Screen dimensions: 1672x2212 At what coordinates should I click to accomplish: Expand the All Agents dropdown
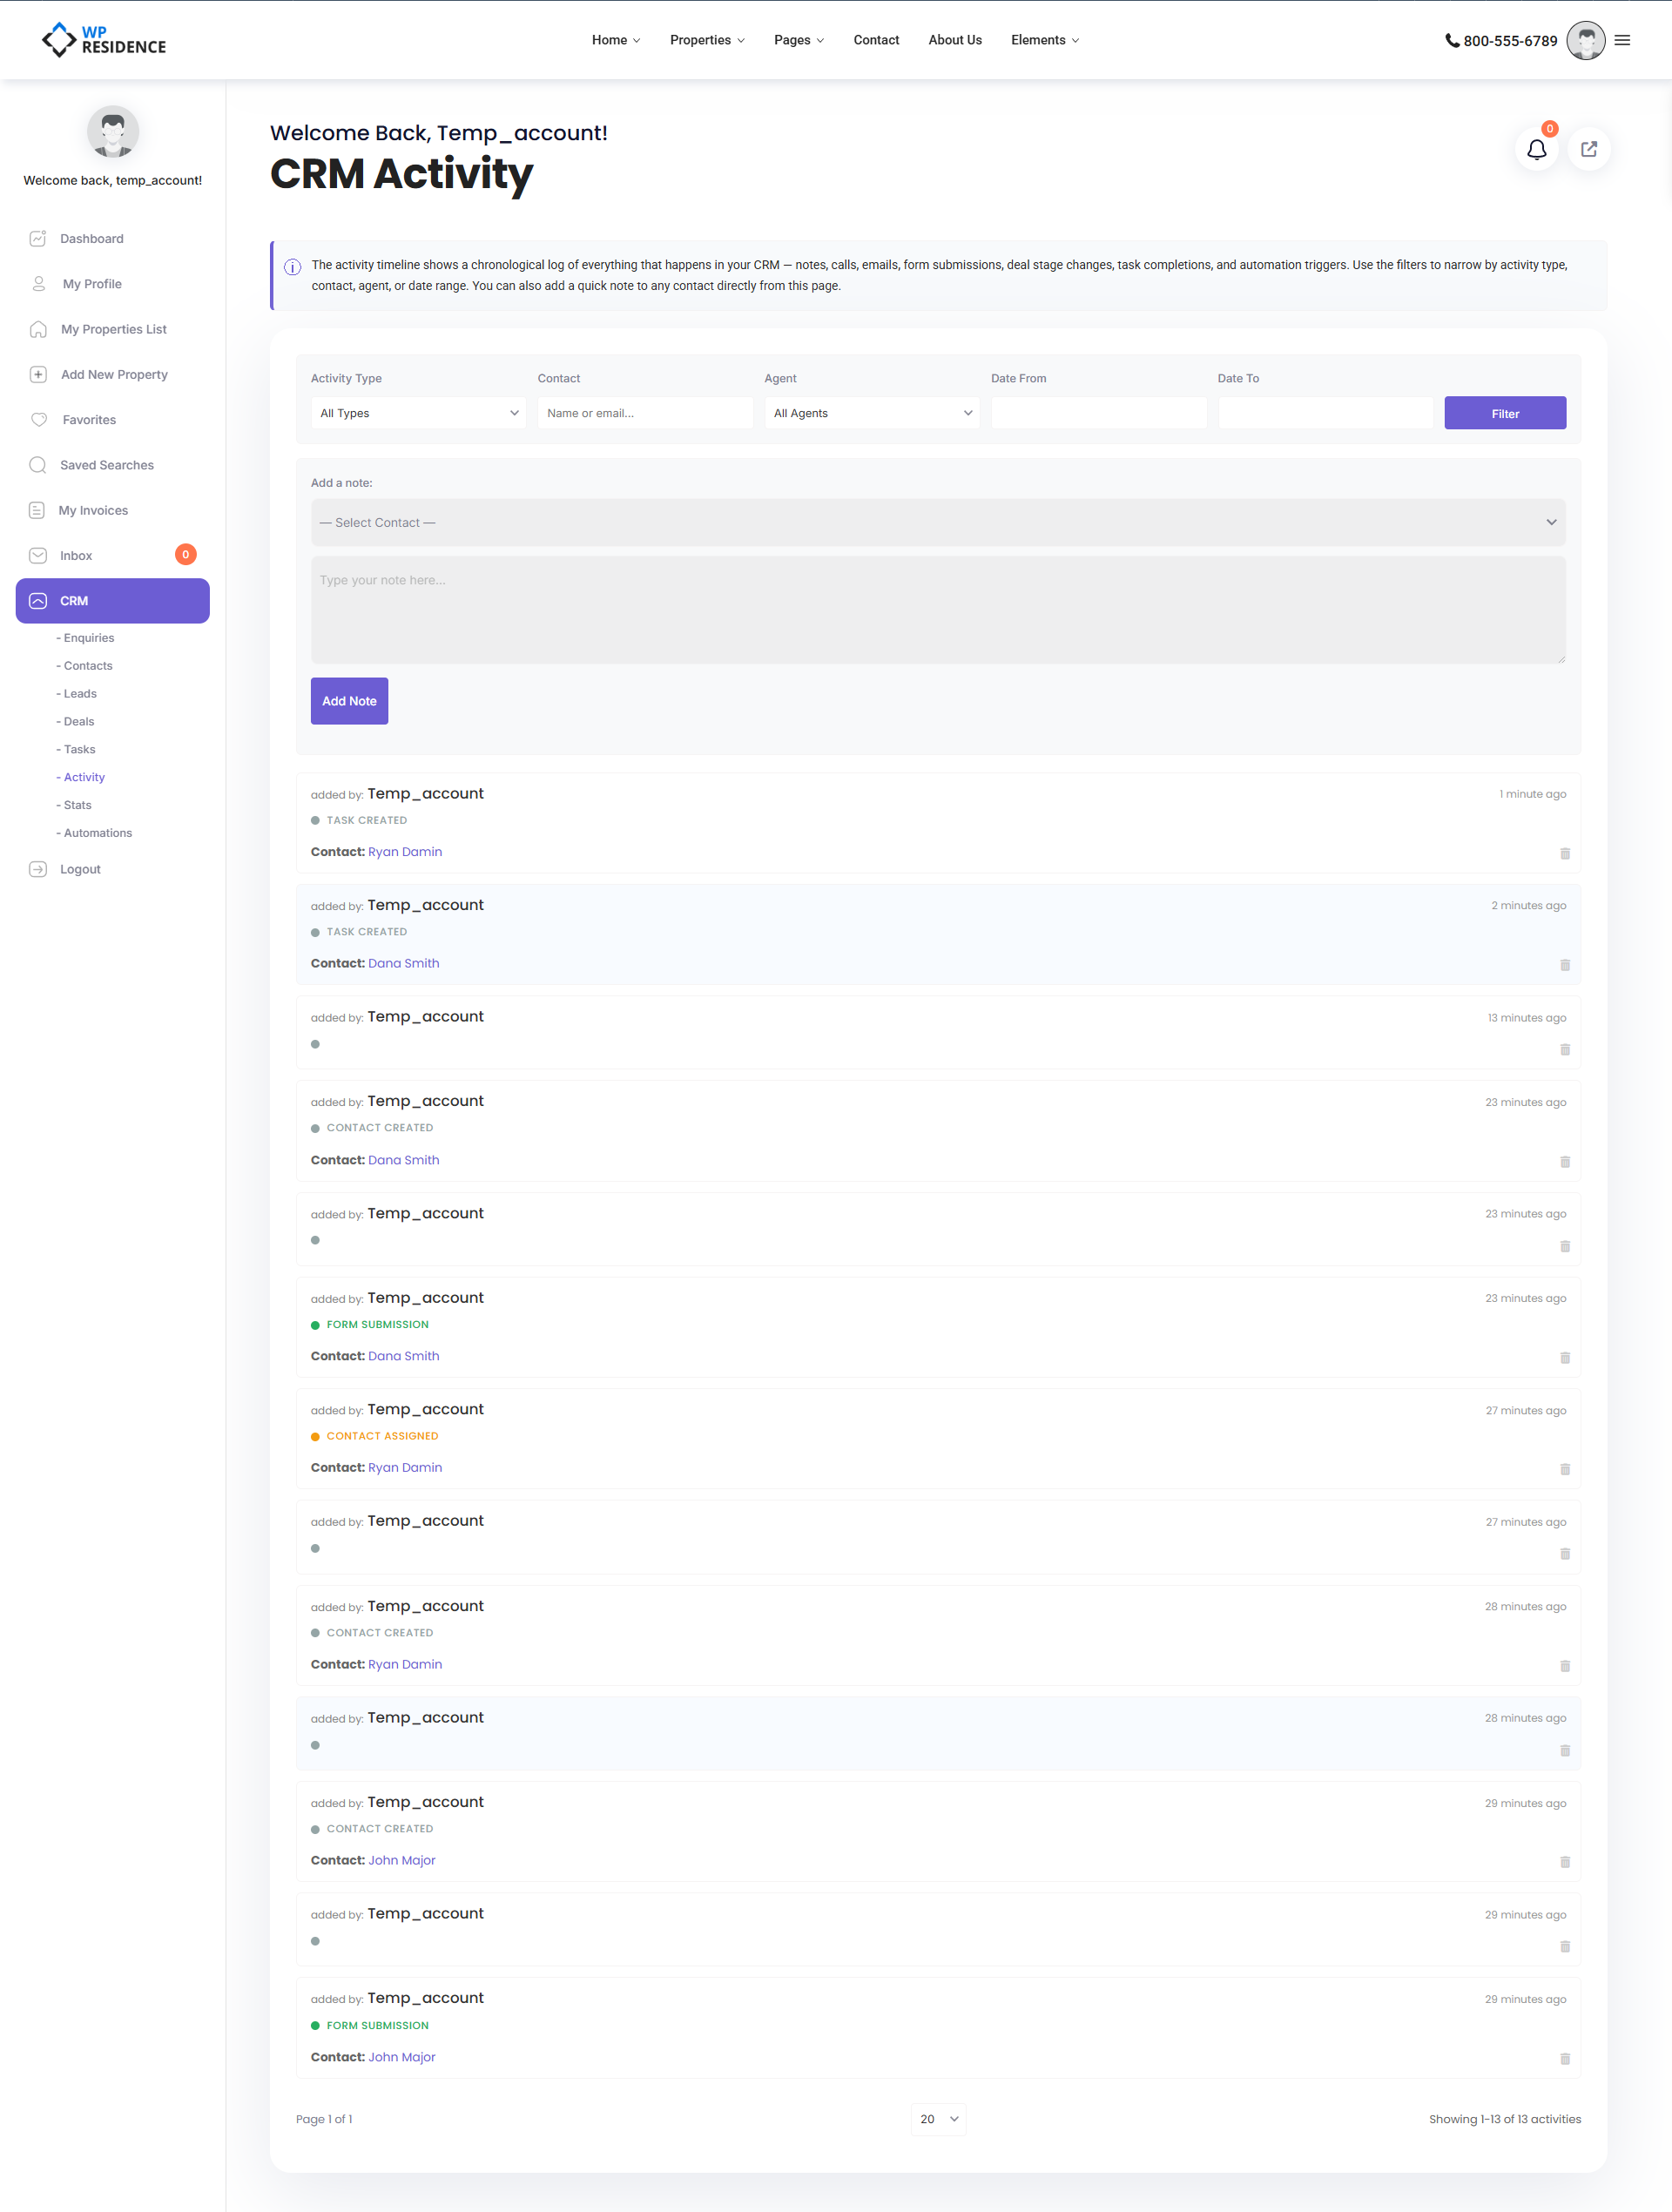(x=871, y=413)
